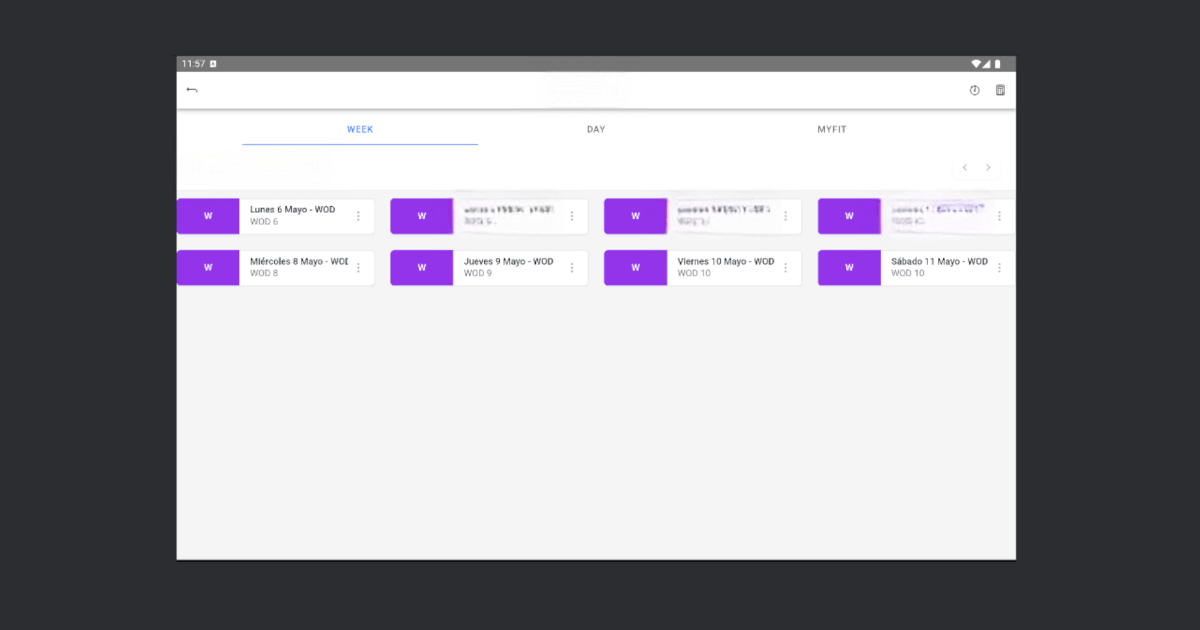The width and height of the screenshot is (1200, 630).
Task: Open three-dot menu for Lunes 6 Mayo
Action: click(x=358, y=216)
